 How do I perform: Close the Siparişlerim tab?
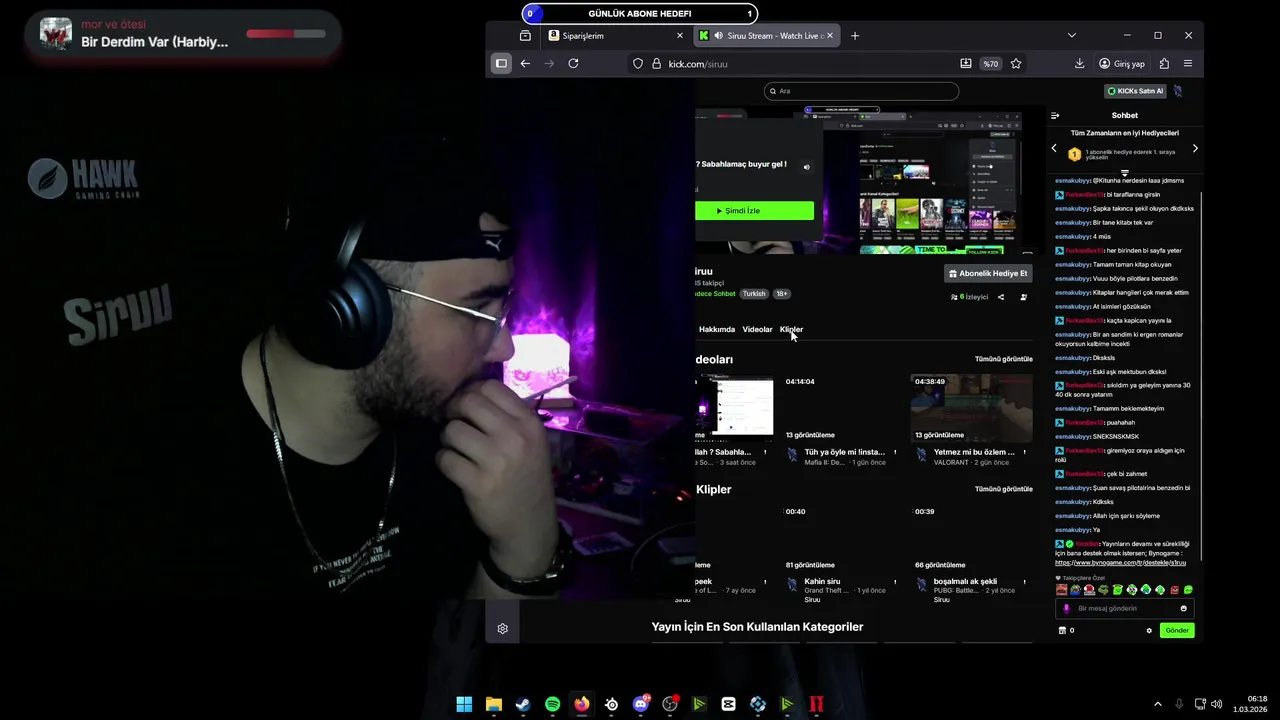pyautogui.click(x=680, y=36)
